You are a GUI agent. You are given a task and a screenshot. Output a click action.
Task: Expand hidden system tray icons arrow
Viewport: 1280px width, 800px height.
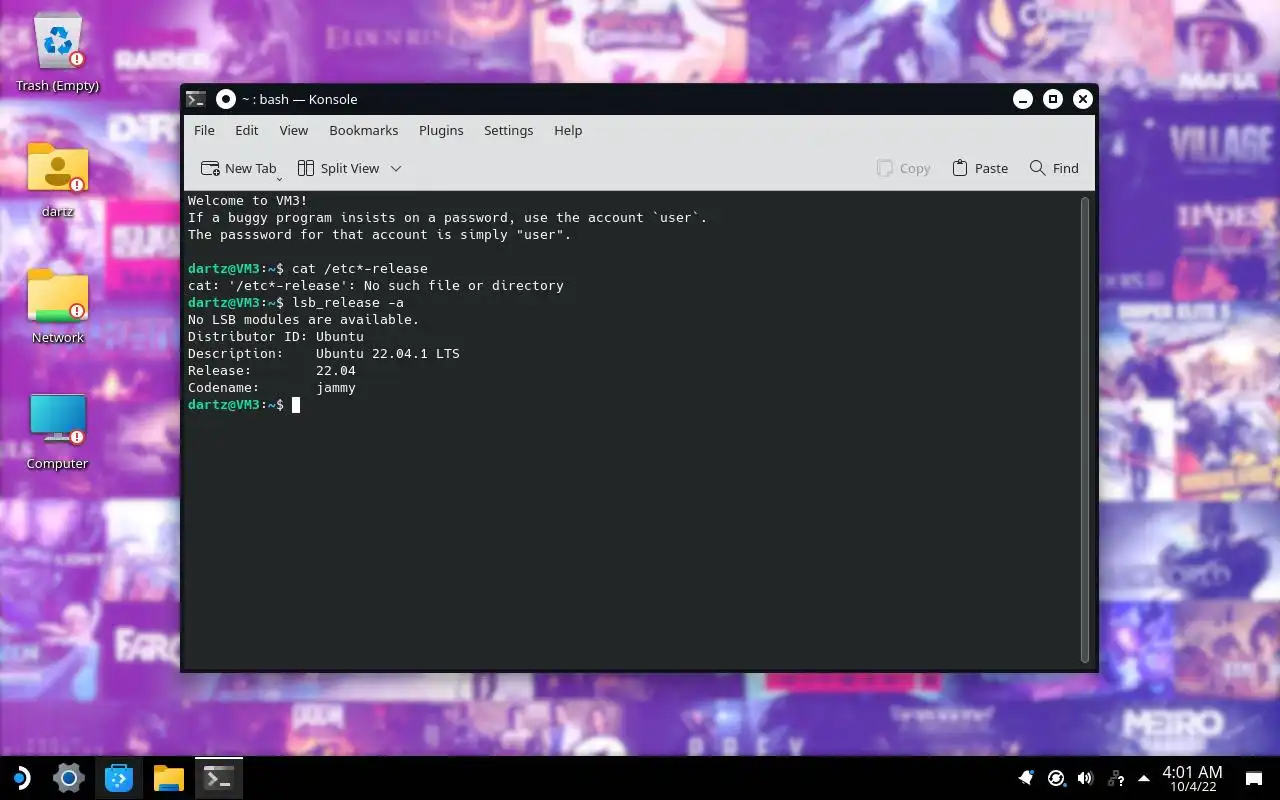pyautogui.click(x=1144, y=778)
